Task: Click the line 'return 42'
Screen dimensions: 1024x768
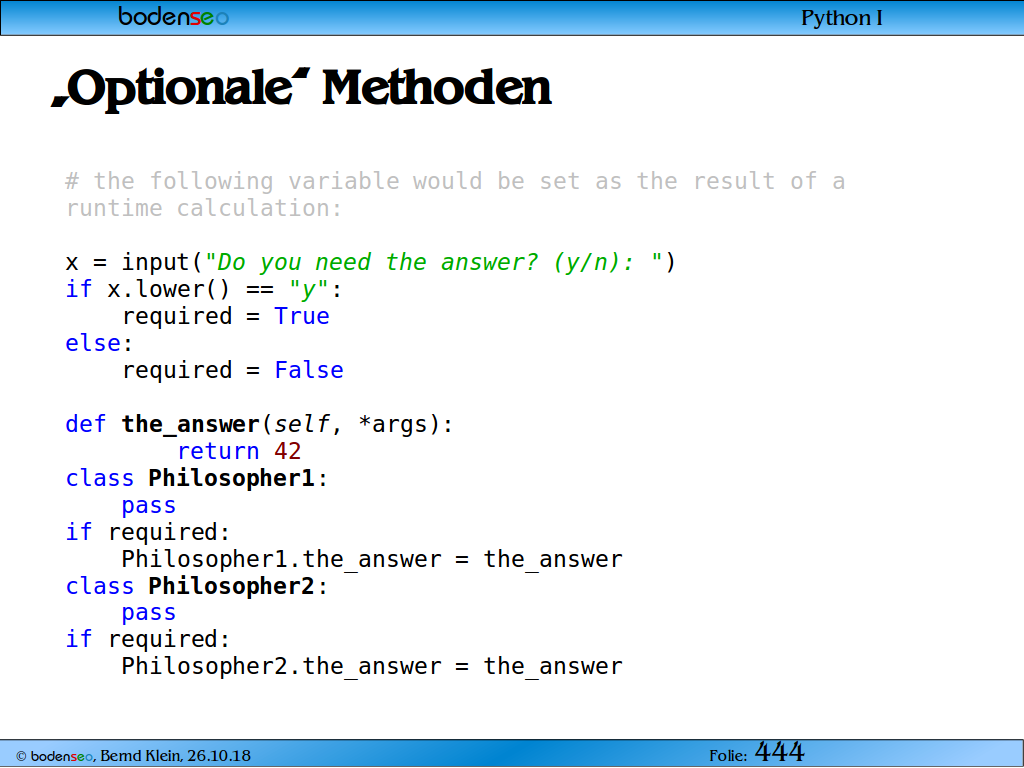Action: 239,451
